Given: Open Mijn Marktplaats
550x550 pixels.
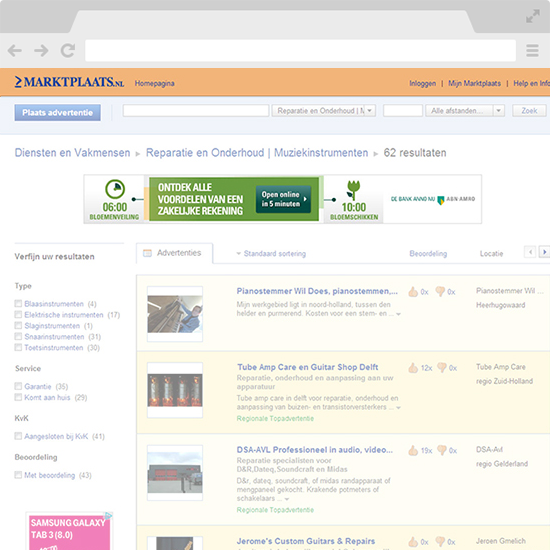Looking at the screenshot, I should pyautogui.click(x=474, y=83).
